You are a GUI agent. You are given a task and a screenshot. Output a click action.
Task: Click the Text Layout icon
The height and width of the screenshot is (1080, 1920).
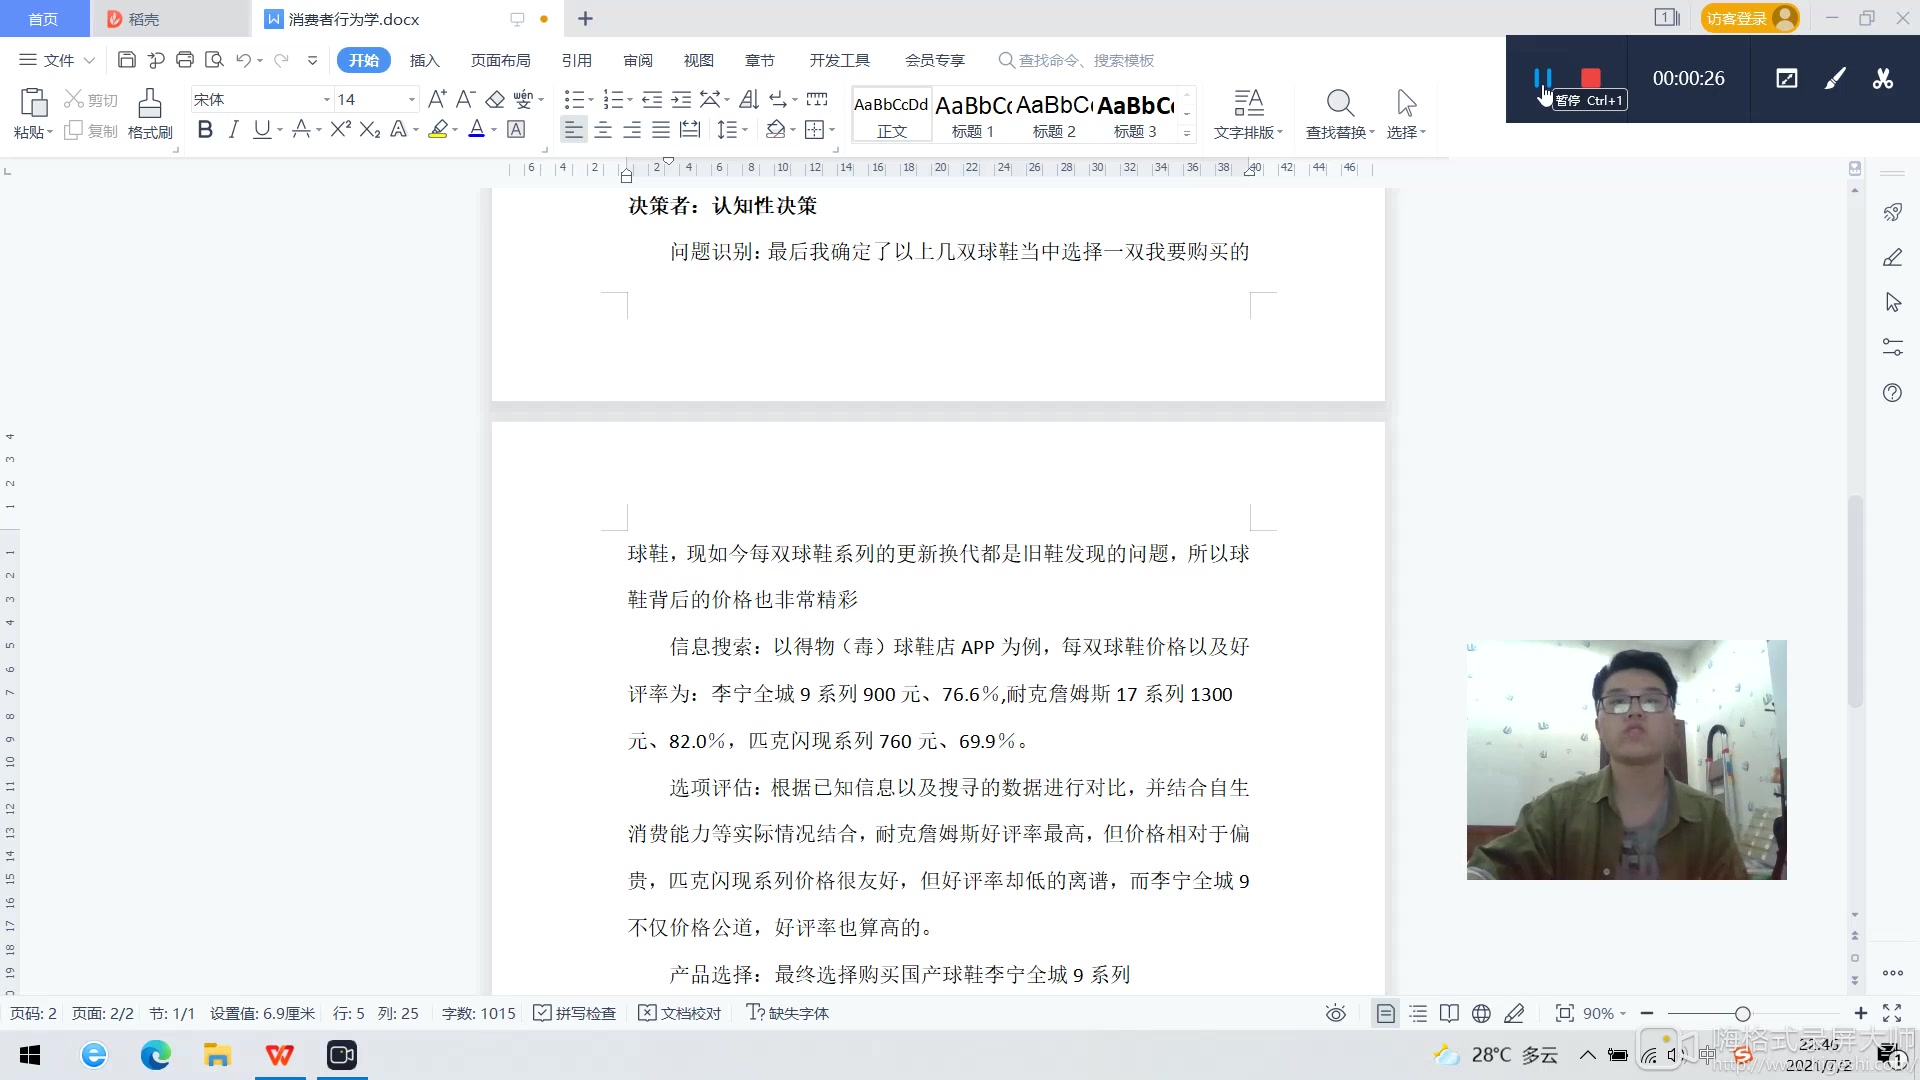(x=1248, y=103)
